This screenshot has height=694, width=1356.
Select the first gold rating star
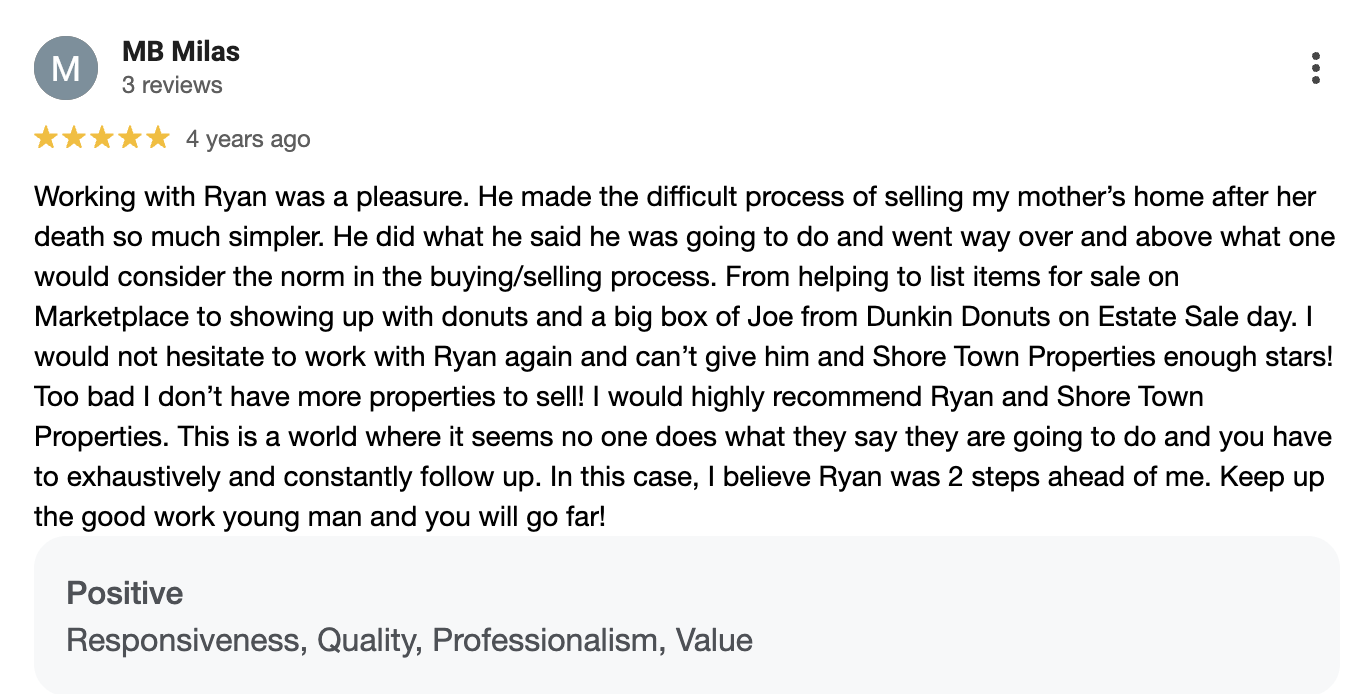tap(47, 138)
